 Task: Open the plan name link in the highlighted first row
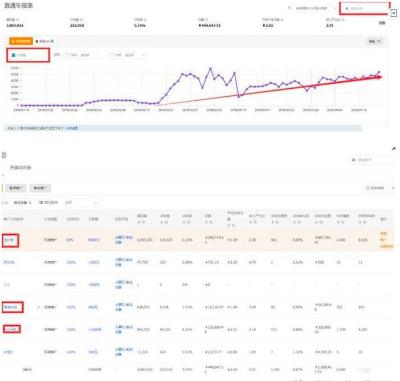coord(10,240)
